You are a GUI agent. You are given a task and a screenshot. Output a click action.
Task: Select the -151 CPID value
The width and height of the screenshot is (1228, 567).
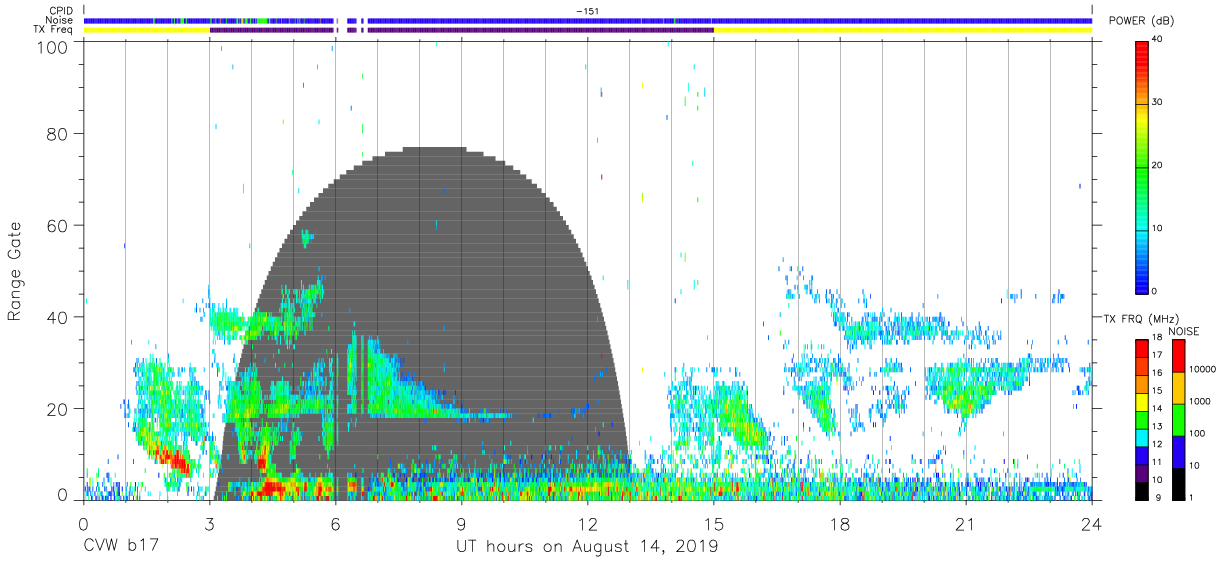588,10
